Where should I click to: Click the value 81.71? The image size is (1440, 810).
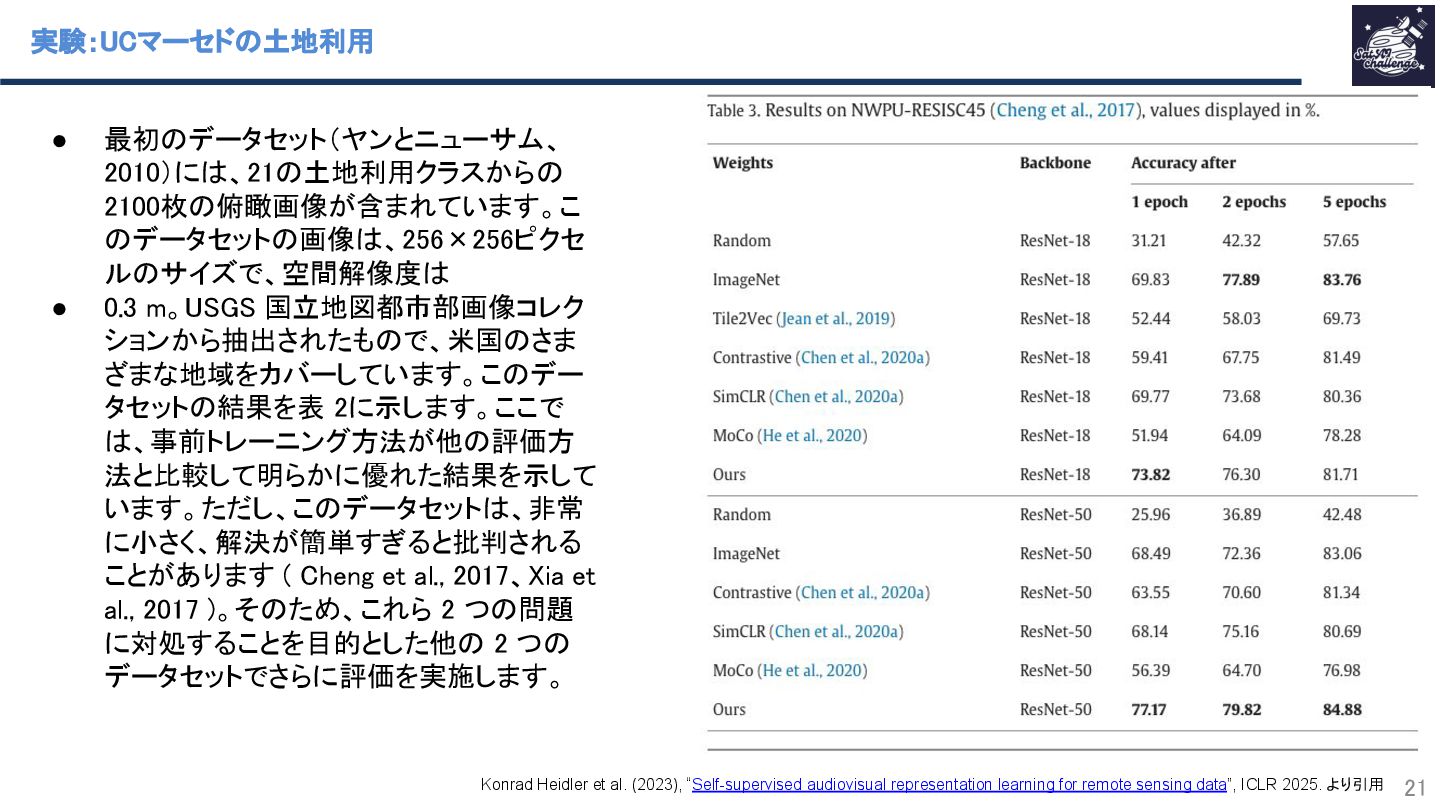point(1342,475)
